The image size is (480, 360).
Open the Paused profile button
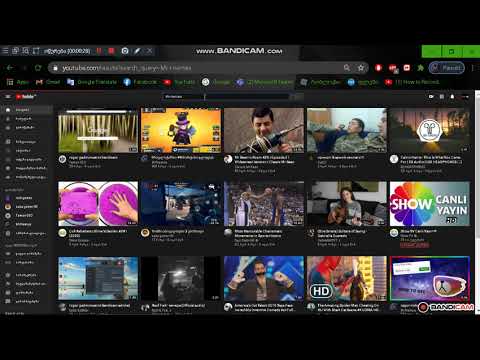[x=447, y=68]
